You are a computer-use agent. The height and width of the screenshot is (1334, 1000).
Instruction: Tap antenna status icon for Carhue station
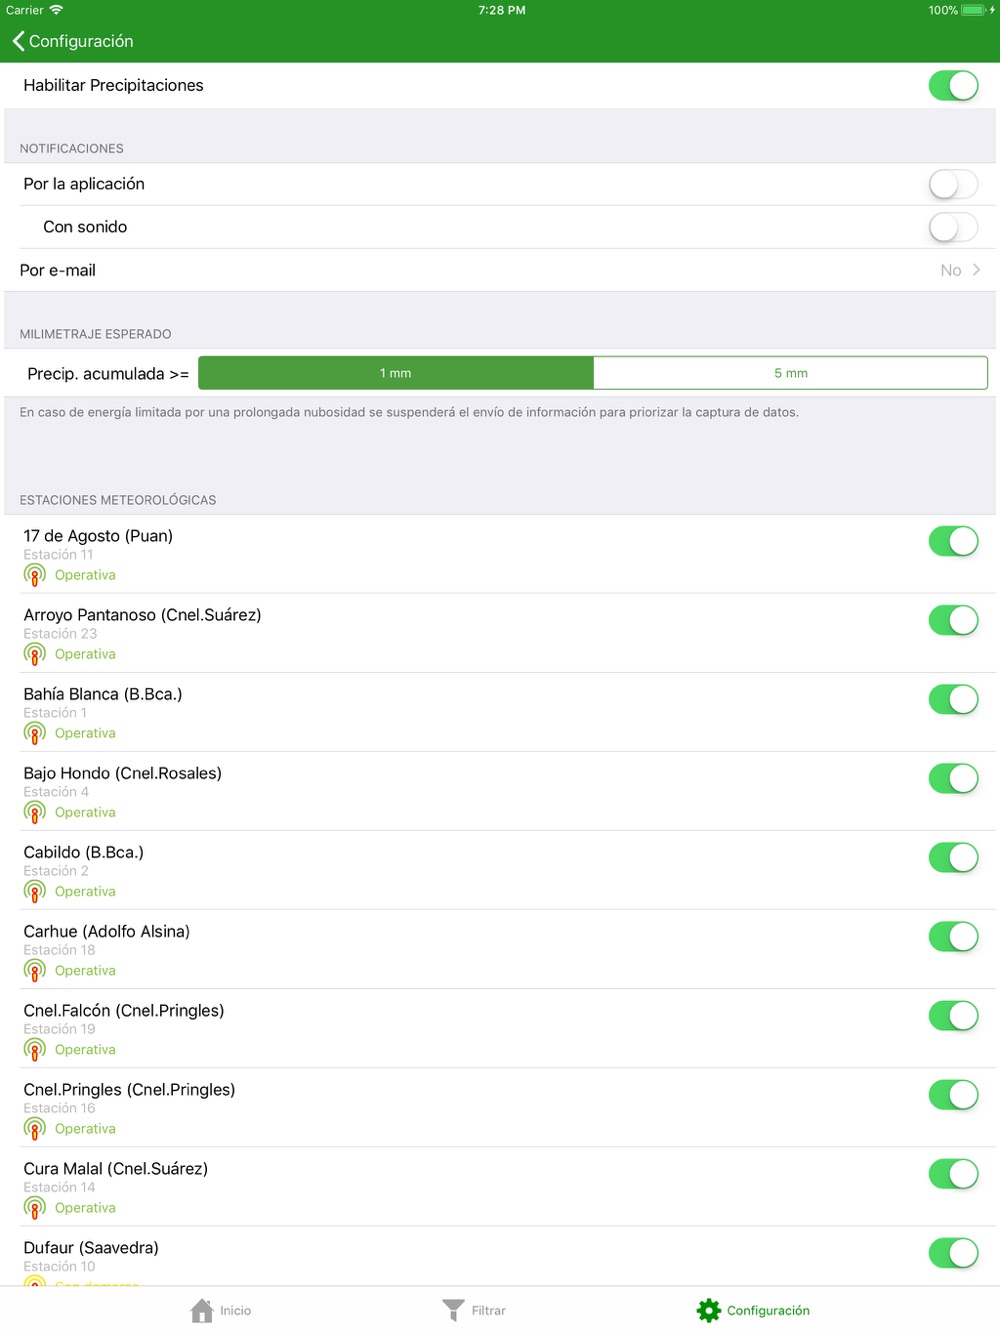pyautogui.click(x=35, y=970)
